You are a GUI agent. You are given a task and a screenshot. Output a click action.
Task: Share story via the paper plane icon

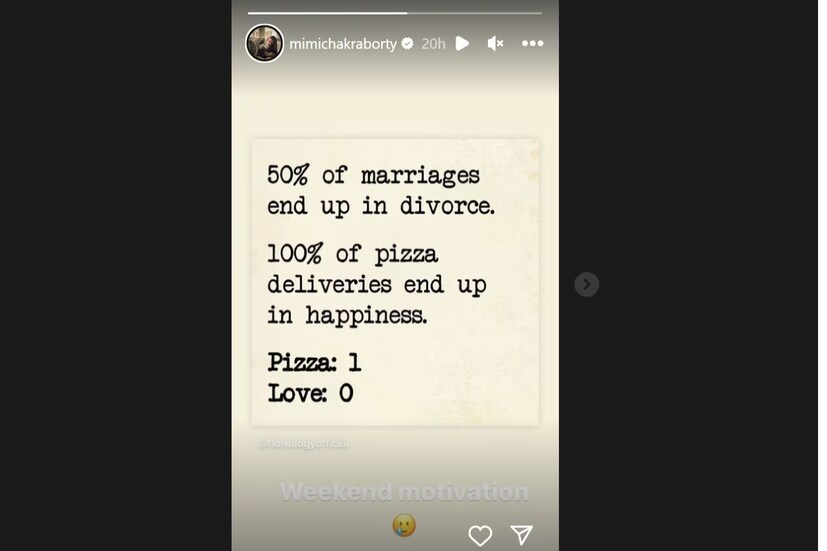[521, 535]
